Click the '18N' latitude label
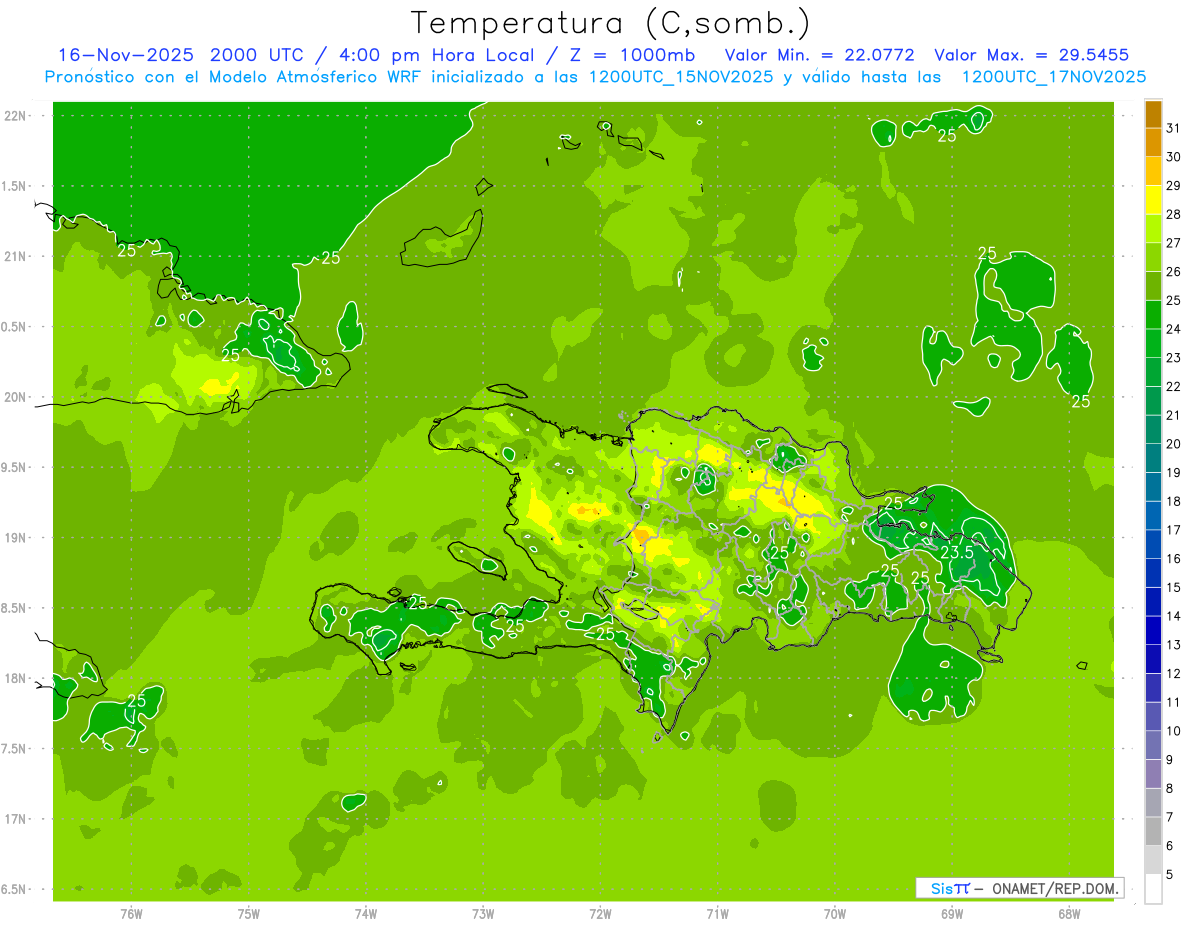The width and height of the screenshot is (1200, 927). point(15,678)
